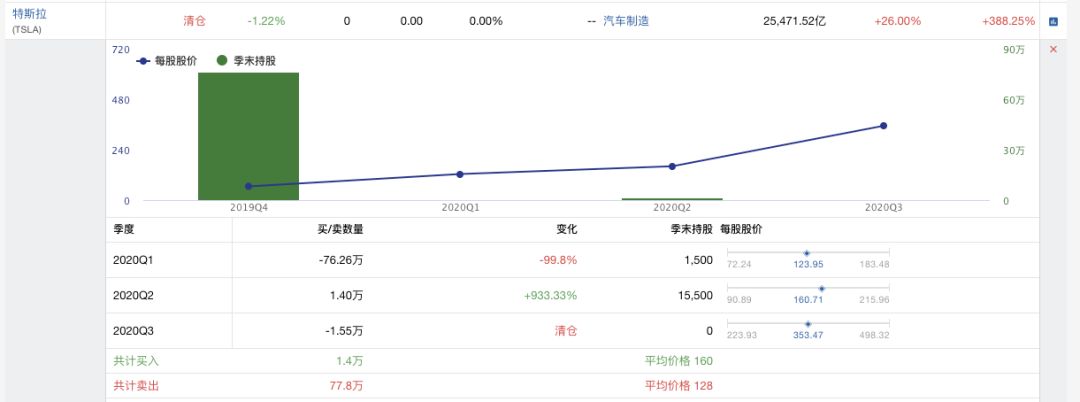This screenshot has height=402, width=1080.
Task: Click the 平均价格 160 text
Action: 678,361
